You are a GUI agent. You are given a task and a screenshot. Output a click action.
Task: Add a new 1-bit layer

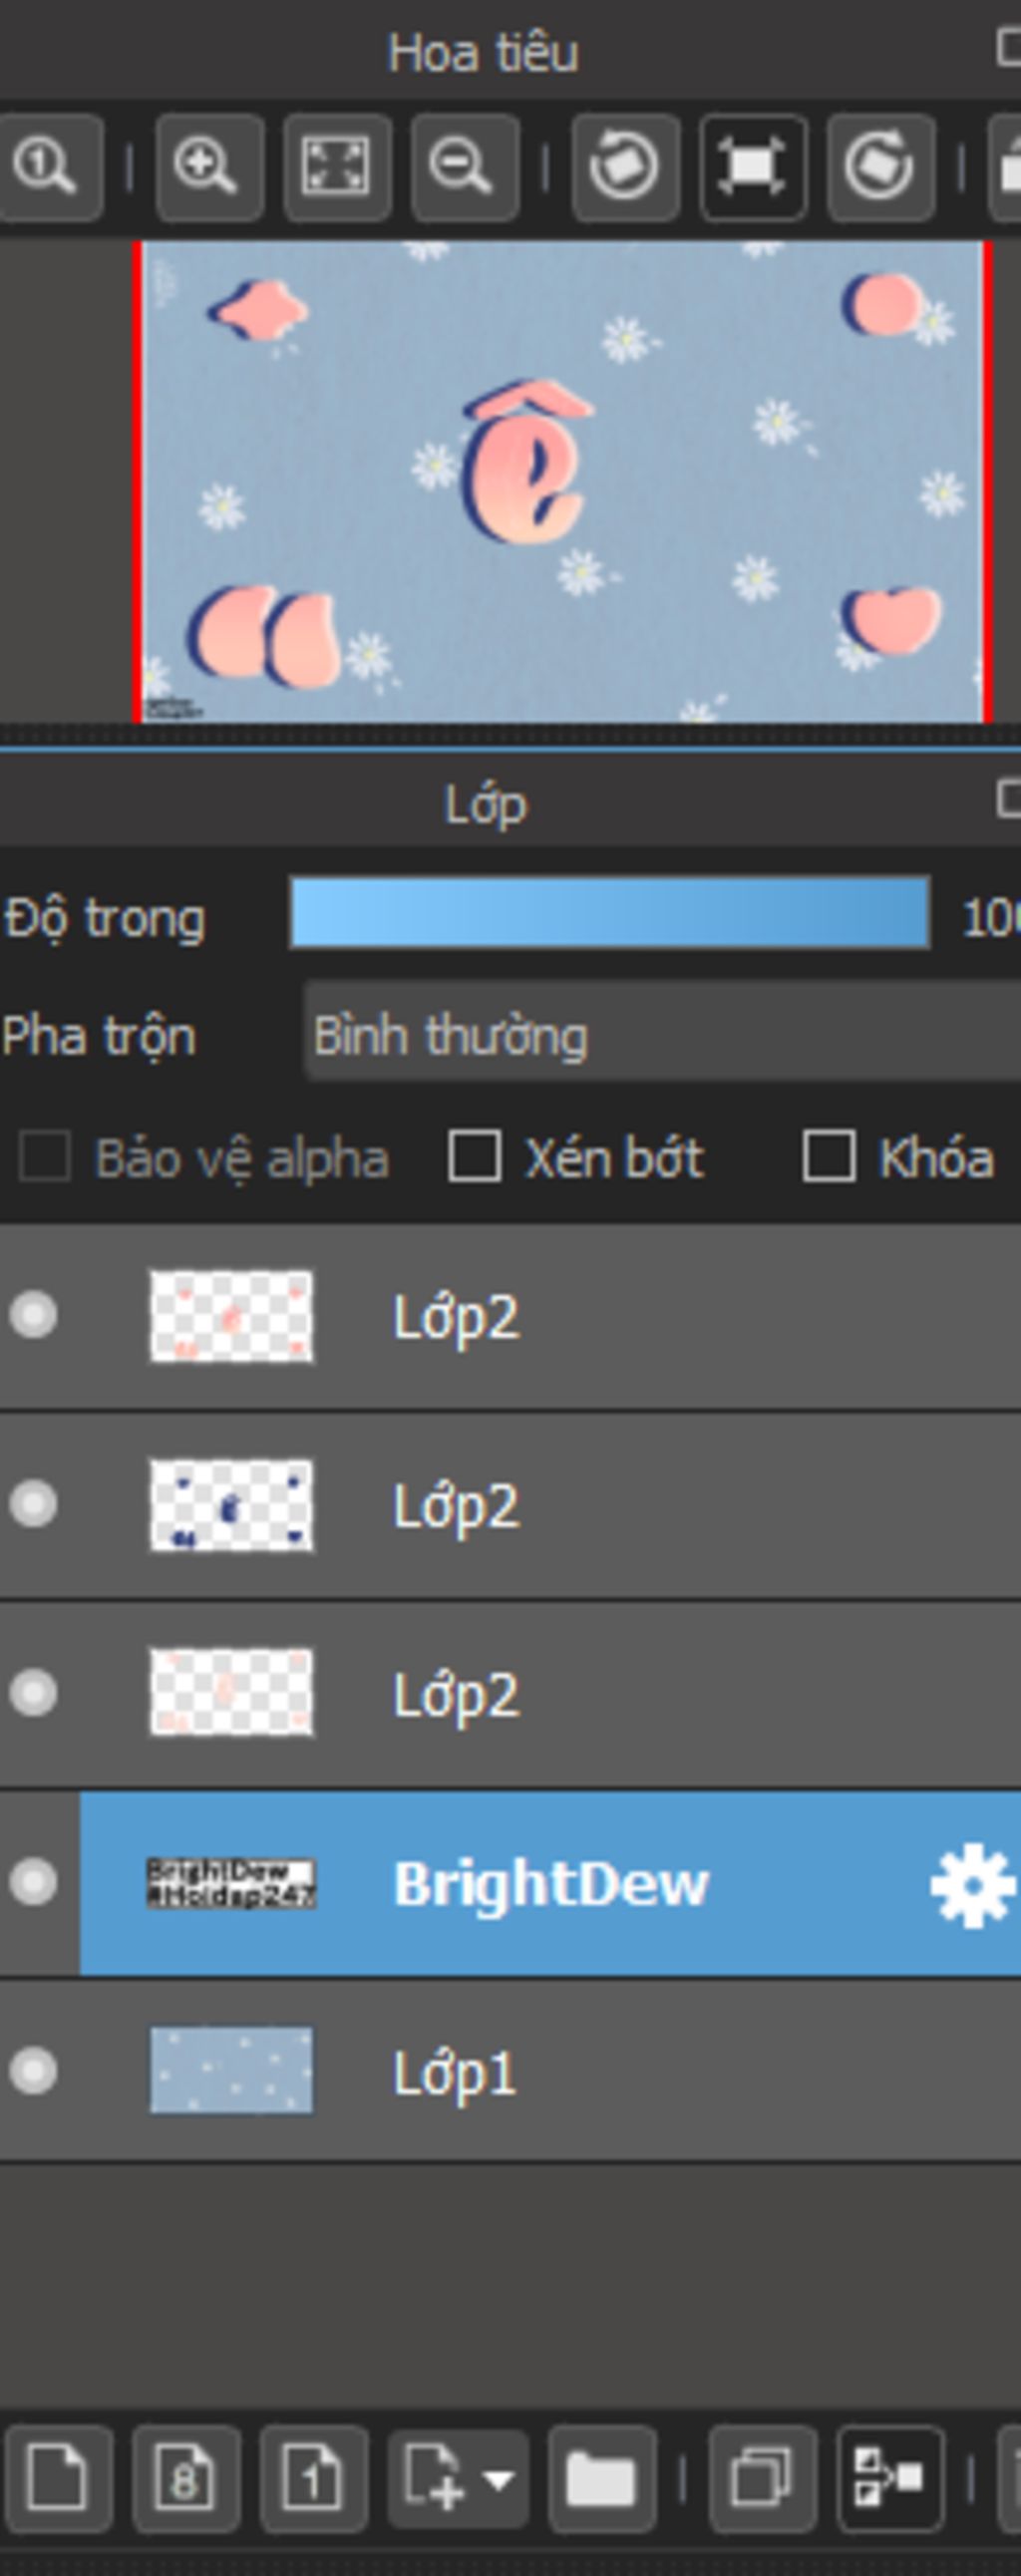tap(313, 2479)
